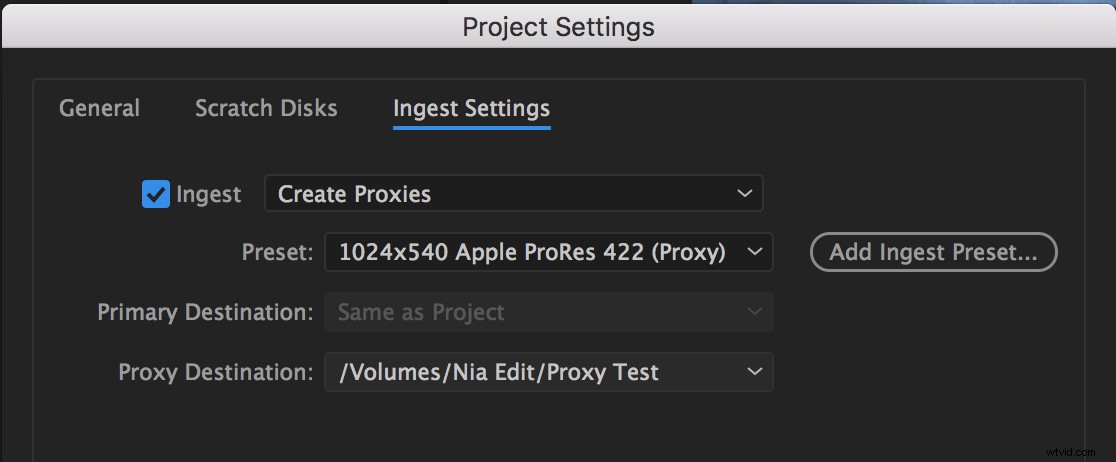Click the chevron arrow on Create Proxies
The width and height of the screenshot is (1116, 462).
click(744, 194)
